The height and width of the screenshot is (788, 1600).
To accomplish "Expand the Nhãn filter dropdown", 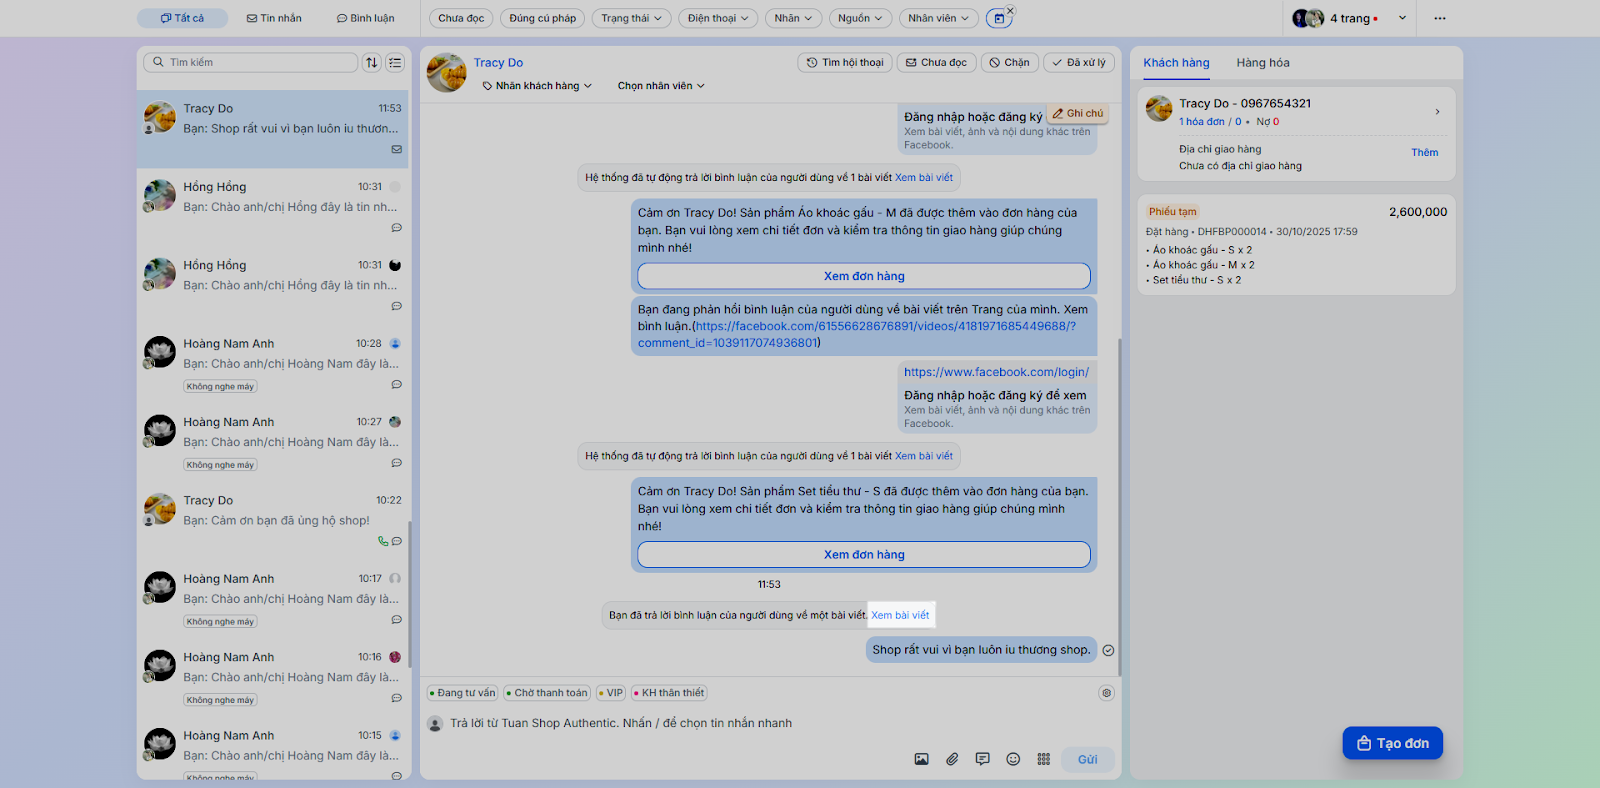I will point(793,18).
